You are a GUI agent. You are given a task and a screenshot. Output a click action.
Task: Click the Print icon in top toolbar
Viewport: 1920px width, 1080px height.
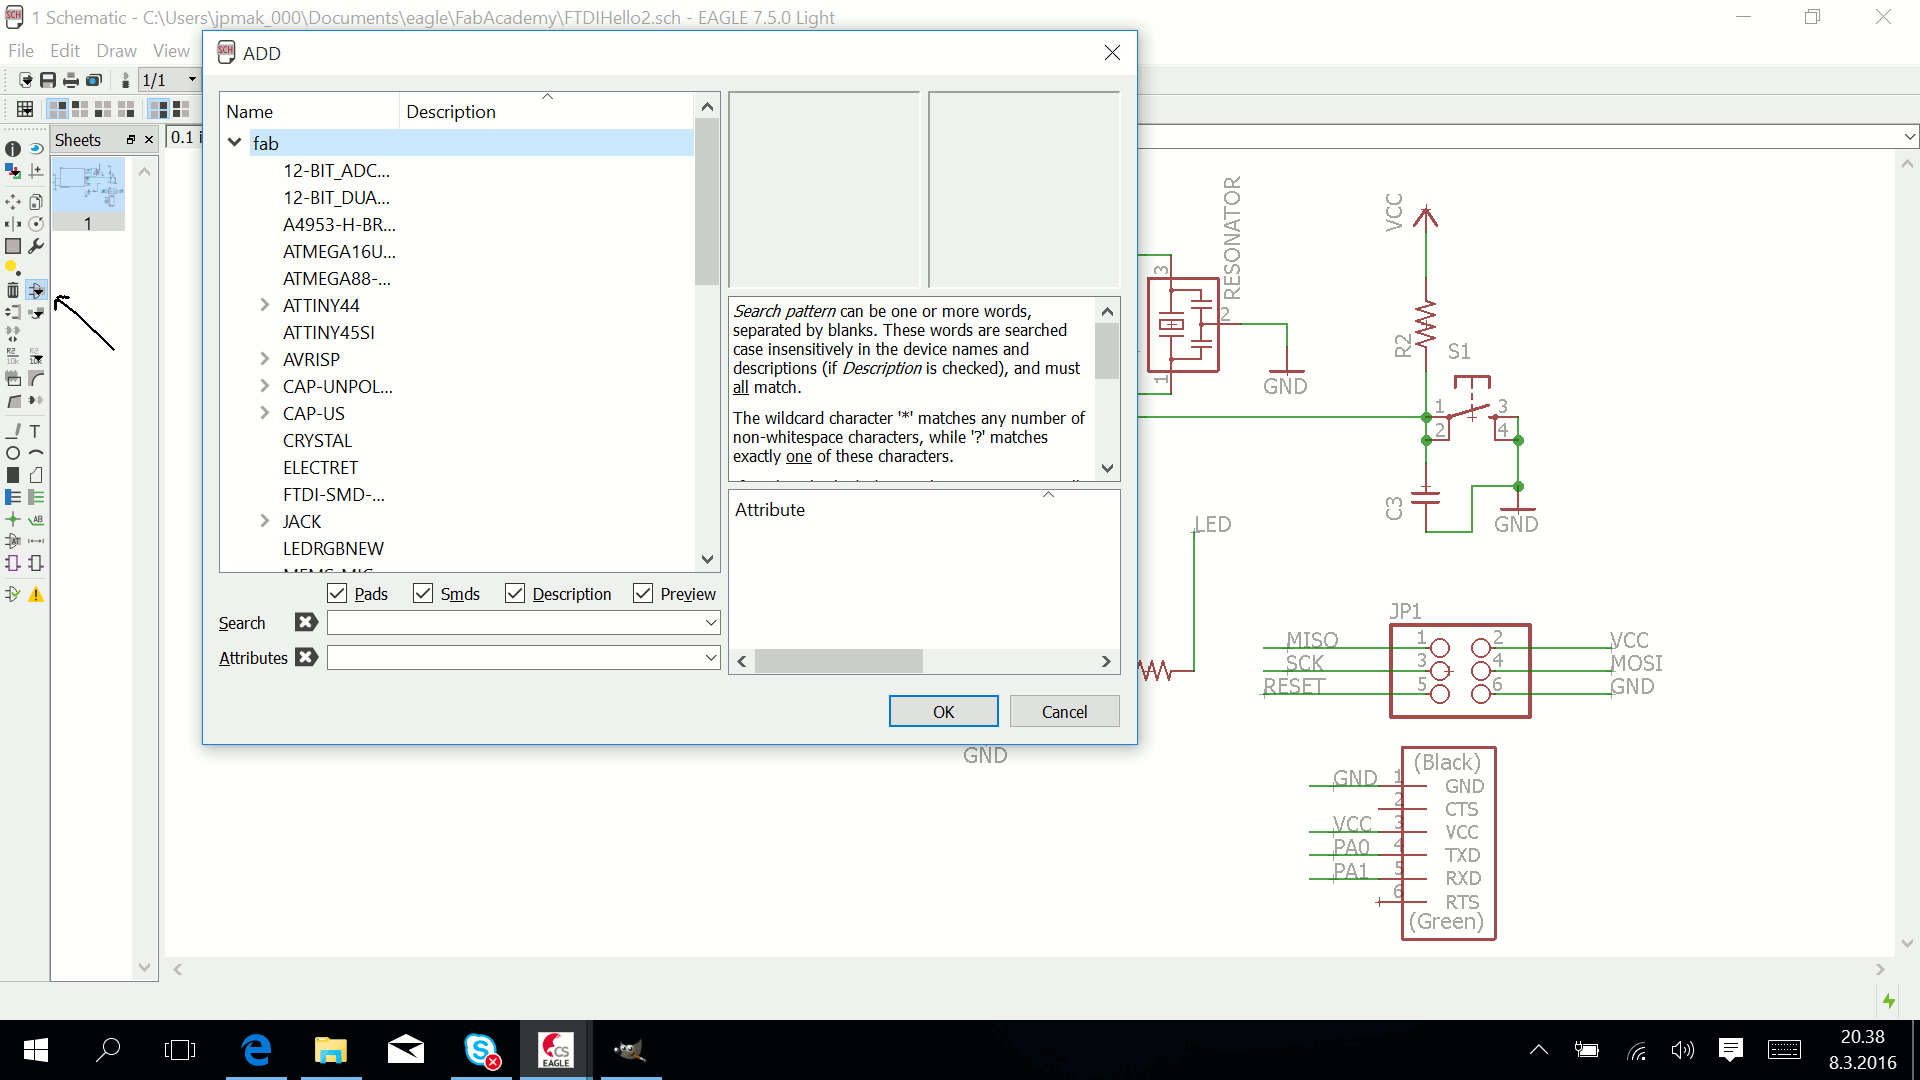tap(71, 80)
